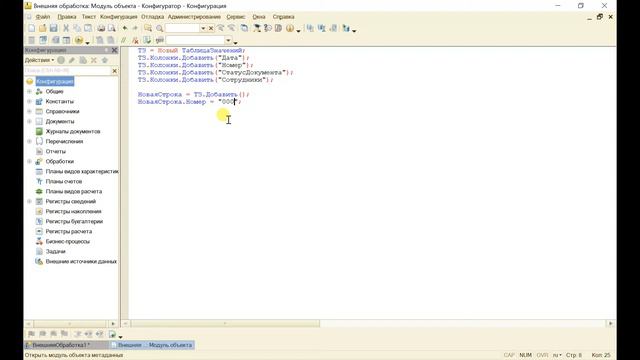
Task: Click the Cut scissors icon
Action: pyautogui.click(x=66, y=28)
